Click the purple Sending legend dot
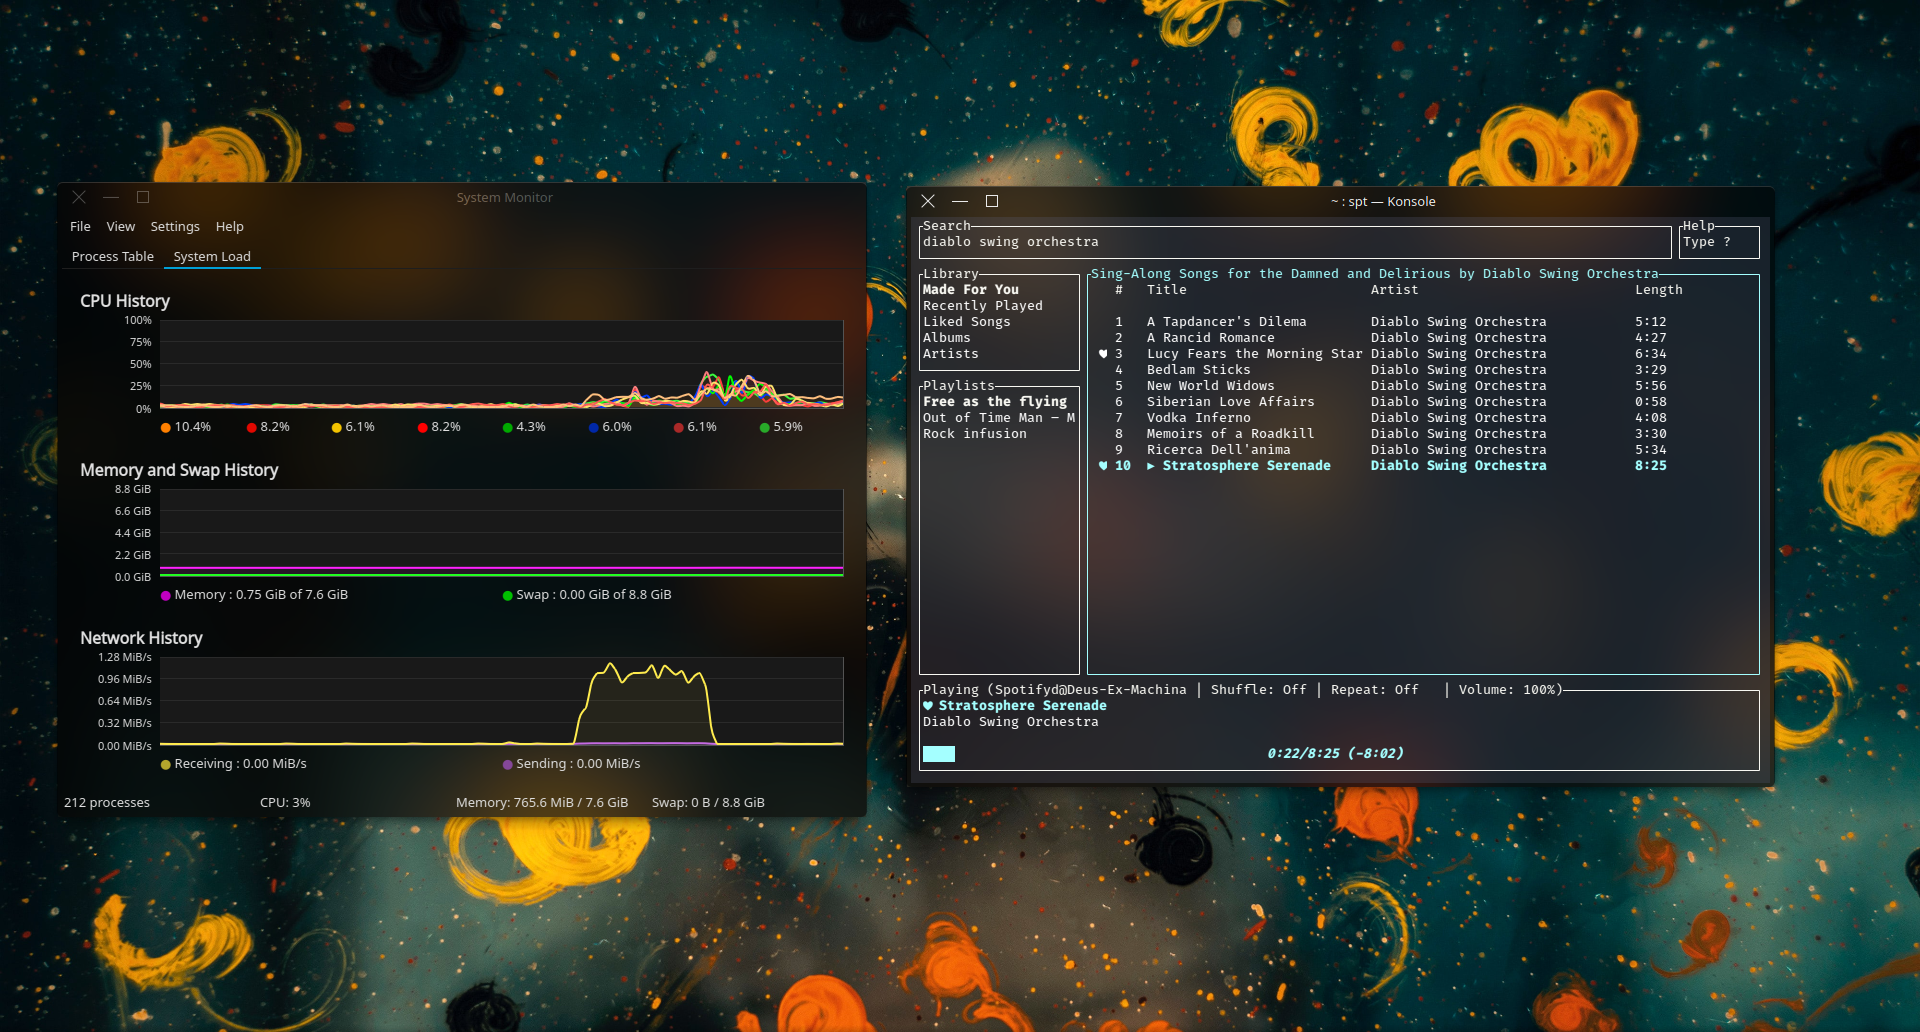Viewport: 1920px width, 1032px height. click(x=507, y=765)
